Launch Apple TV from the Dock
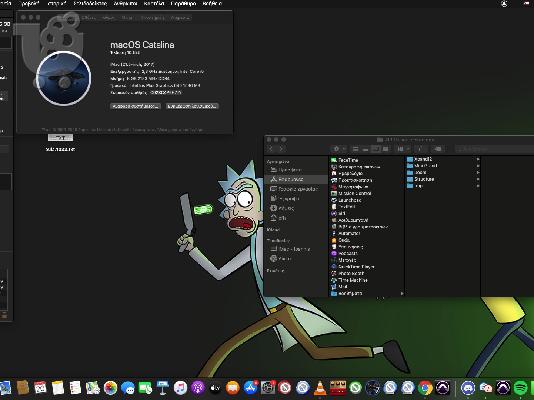Viewport: 534px width, 400px height. click(x=215, y=388)
